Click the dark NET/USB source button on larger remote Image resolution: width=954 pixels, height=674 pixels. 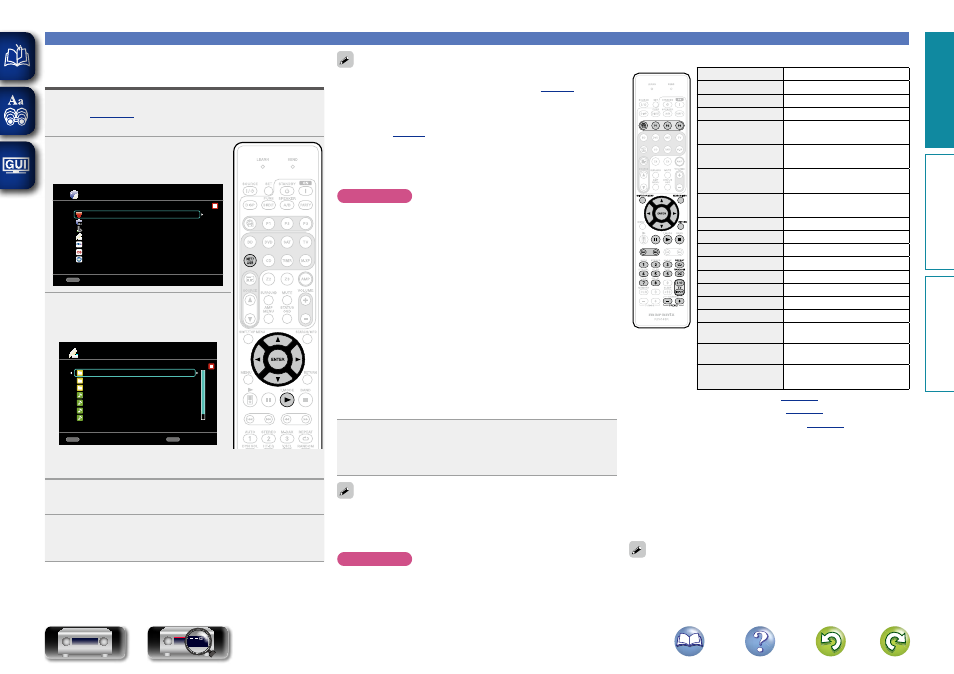pyautogui.click(x=249, y=260)
